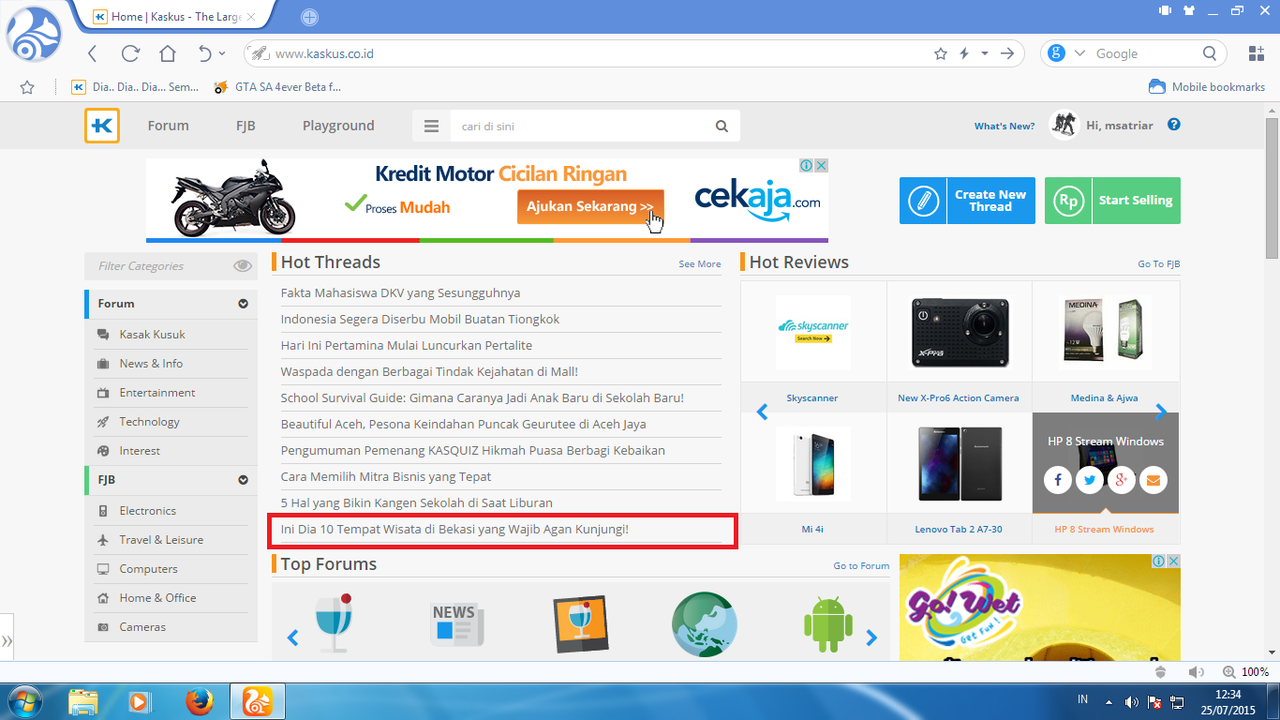Open the browser home page icon
The width and height of the screenshot is (1280, 720).
click(x=168, y=54)
